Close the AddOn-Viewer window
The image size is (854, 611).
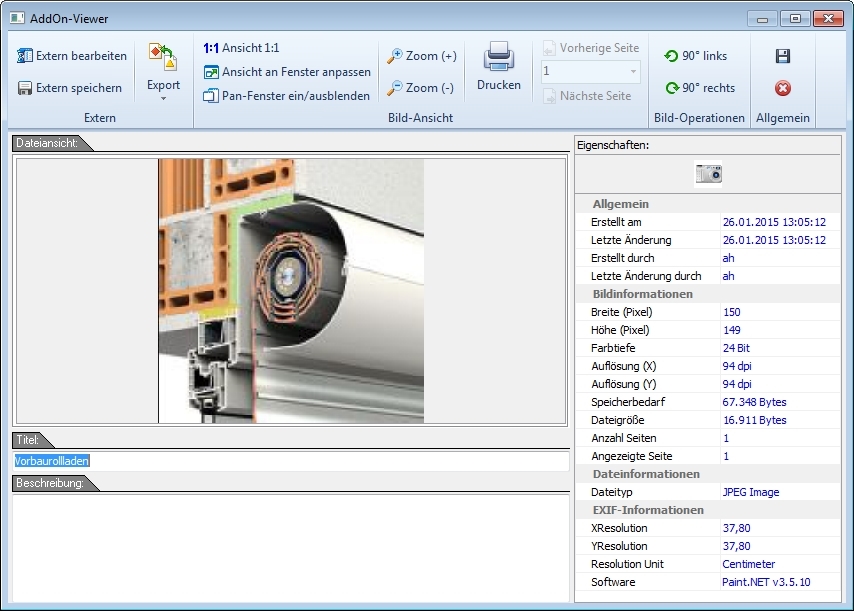828,19
